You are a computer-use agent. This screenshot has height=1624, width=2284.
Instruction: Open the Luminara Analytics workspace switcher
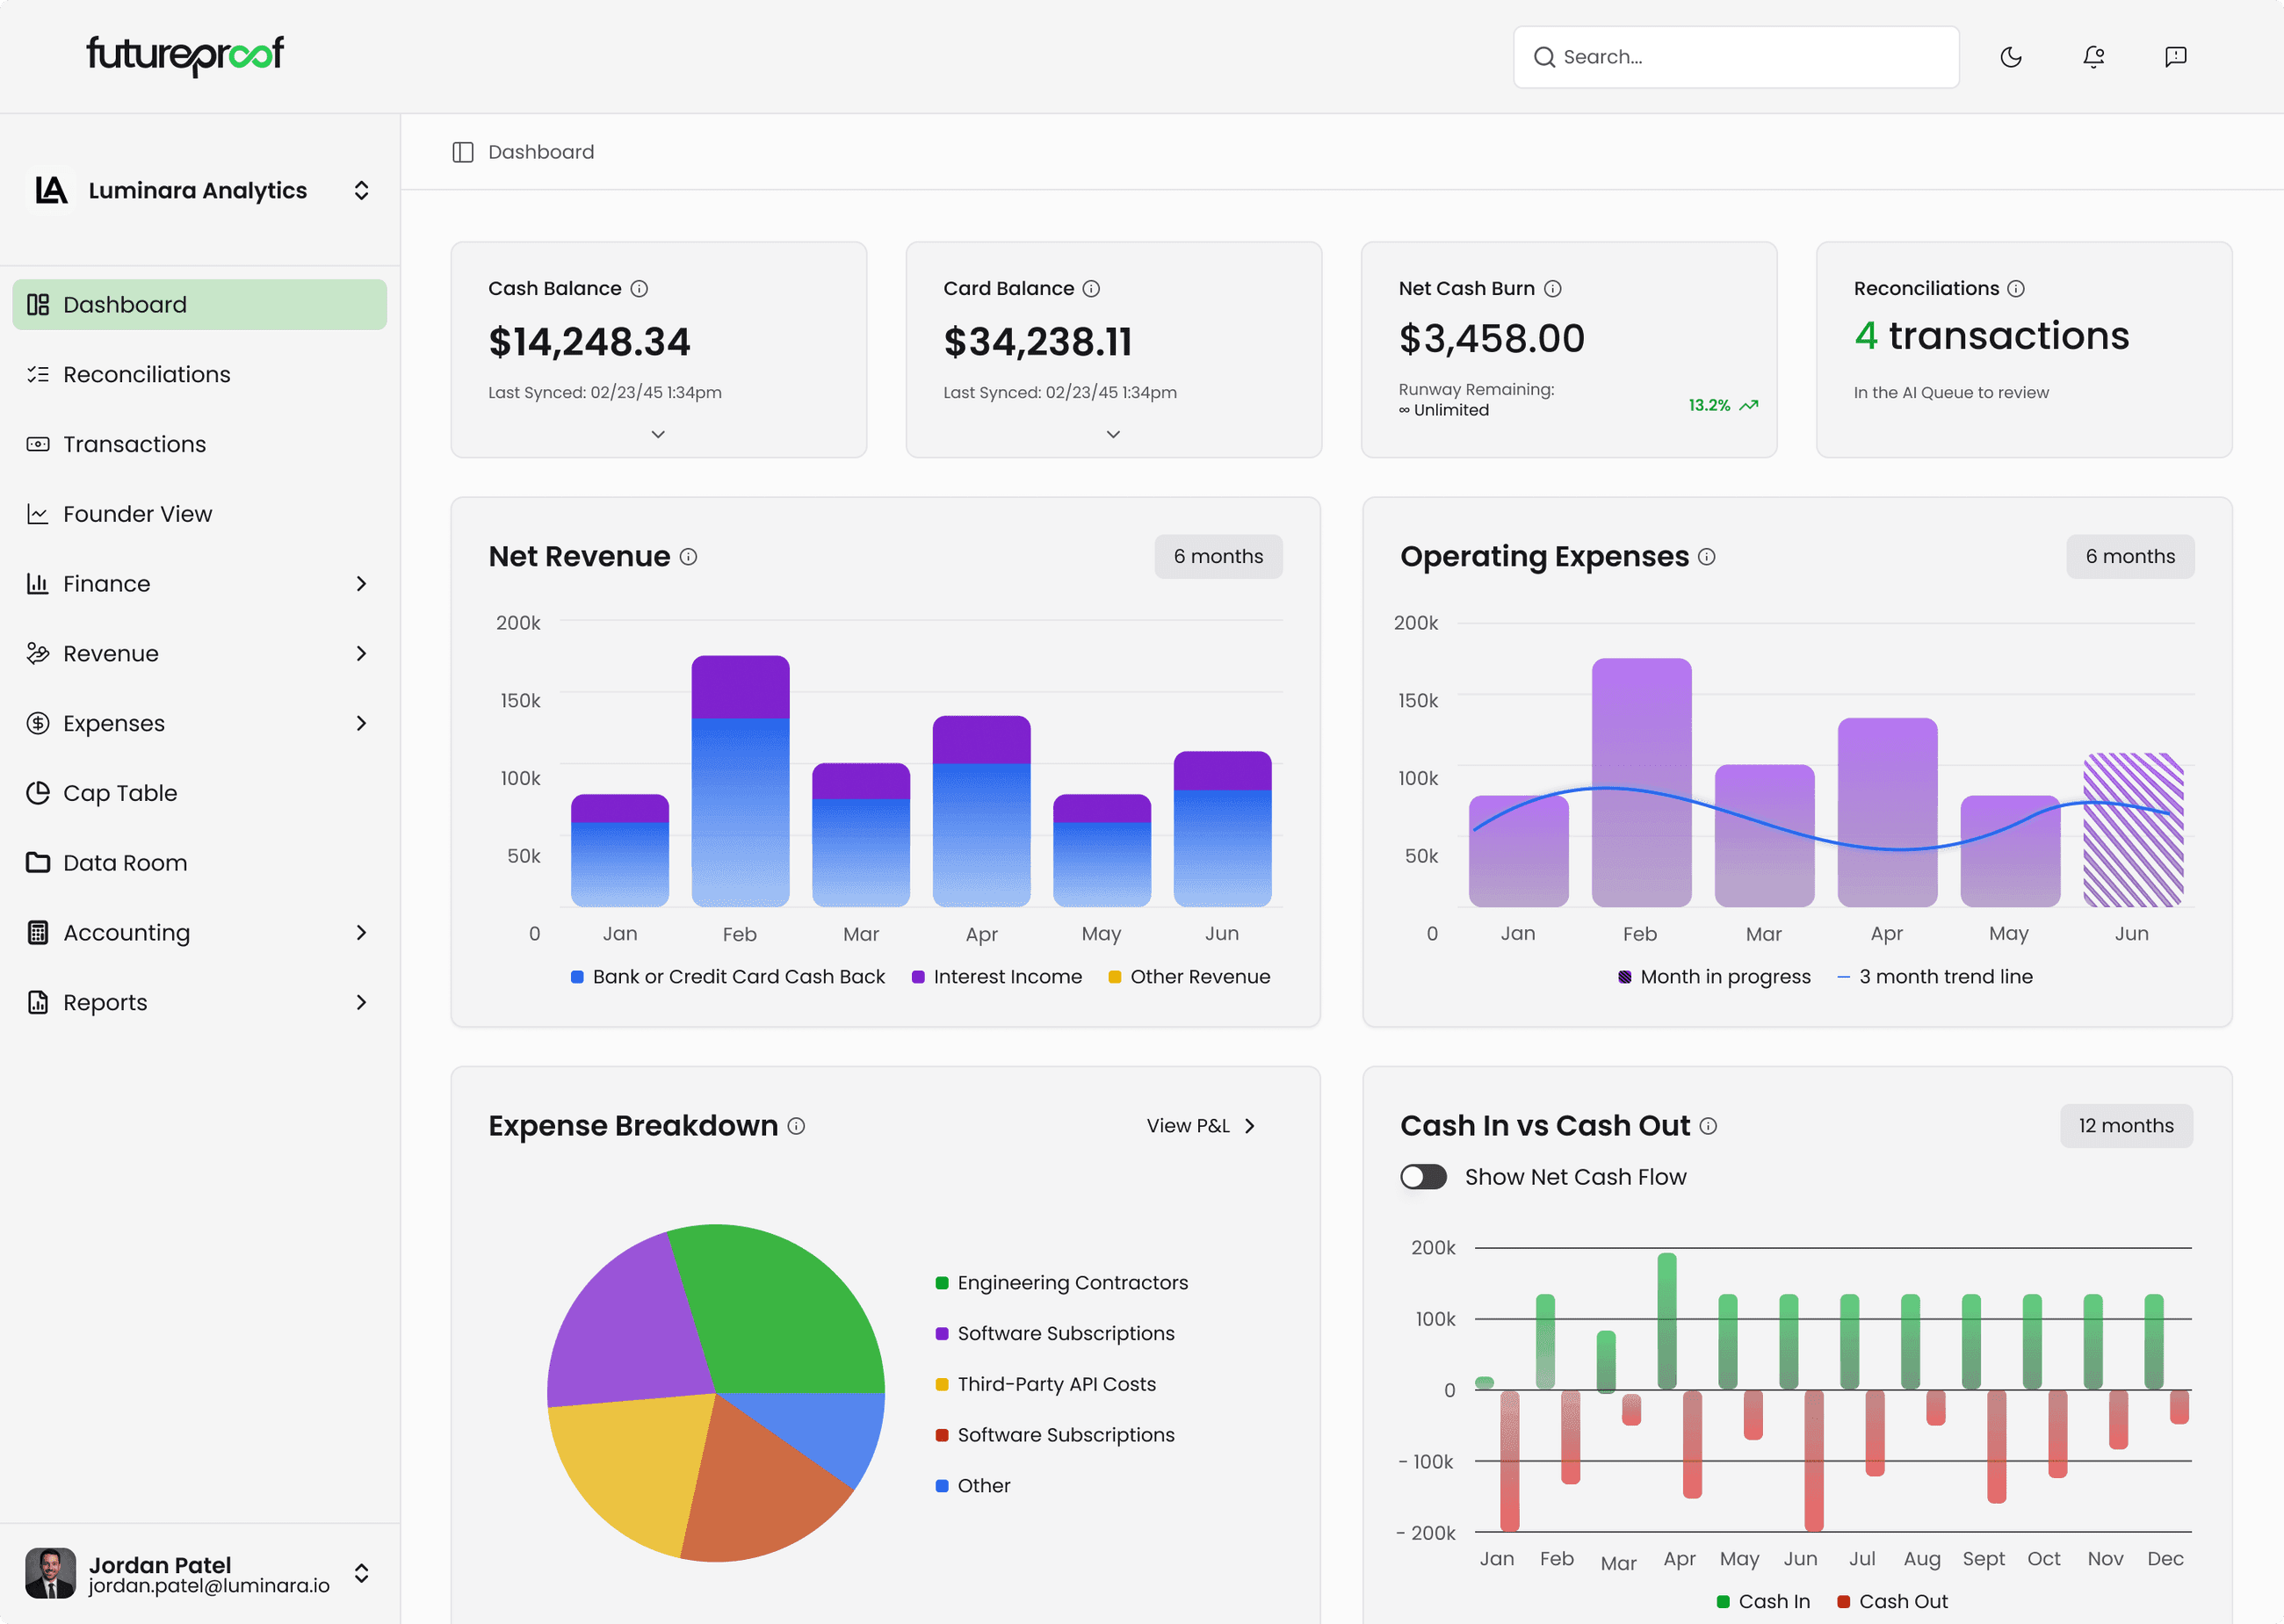click(361, 190)
